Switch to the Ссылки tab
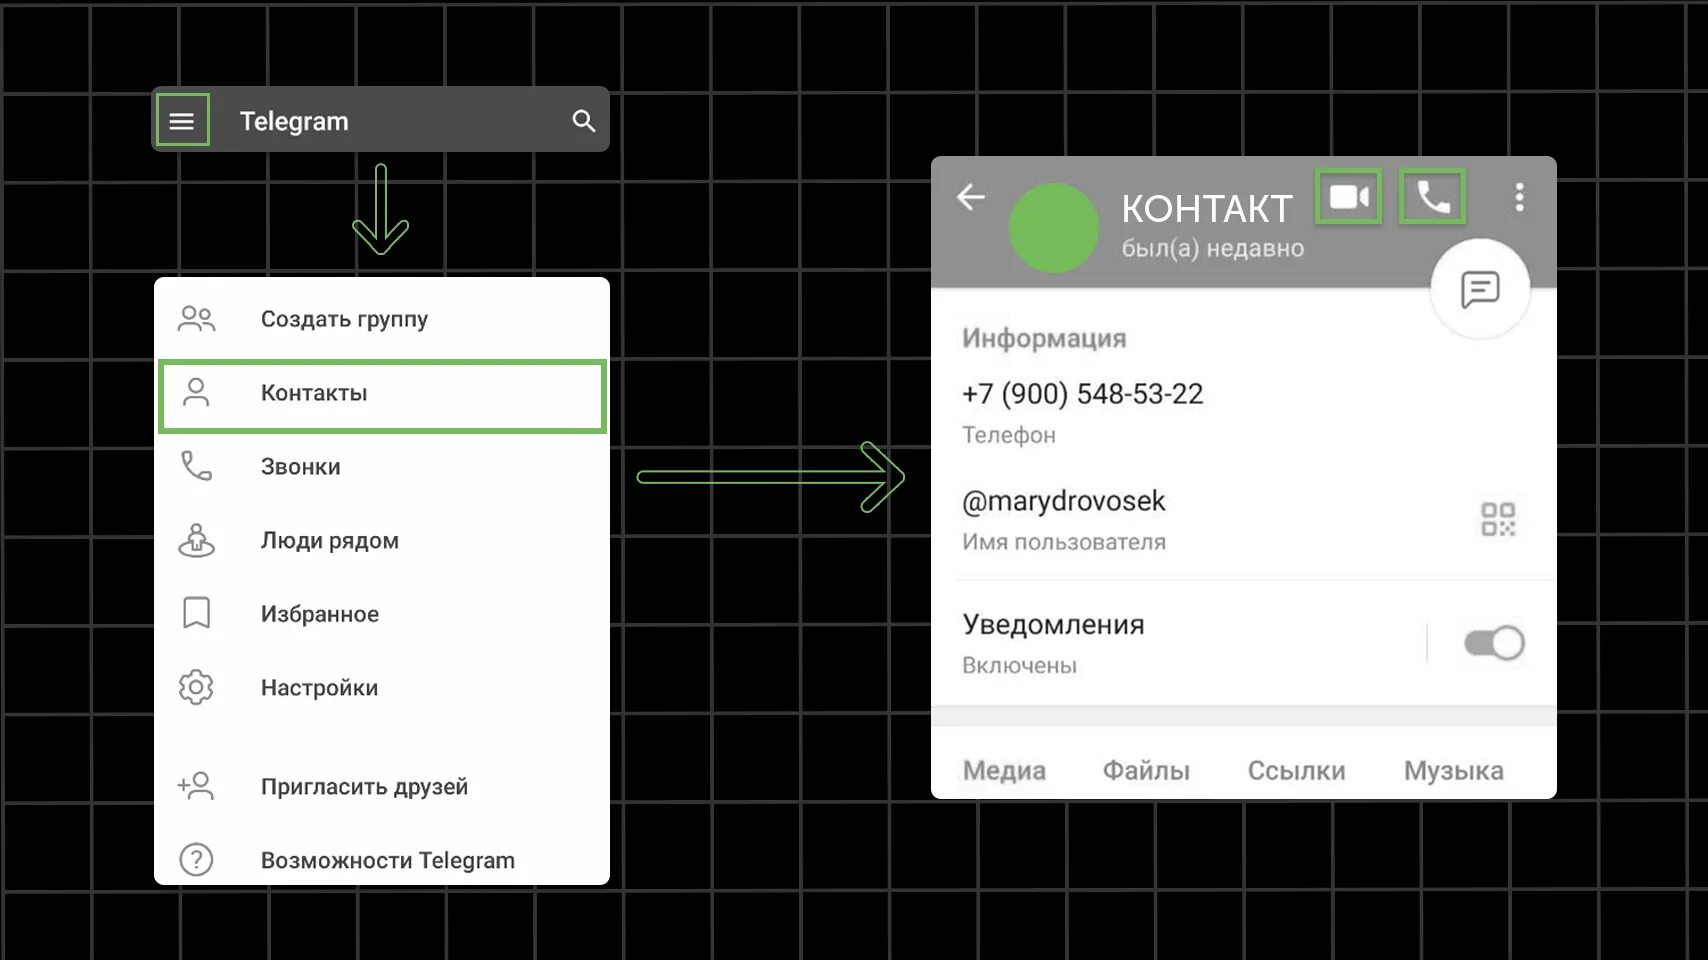The width and height of the screenshot is (1708, 960). tap(1296, 771)
